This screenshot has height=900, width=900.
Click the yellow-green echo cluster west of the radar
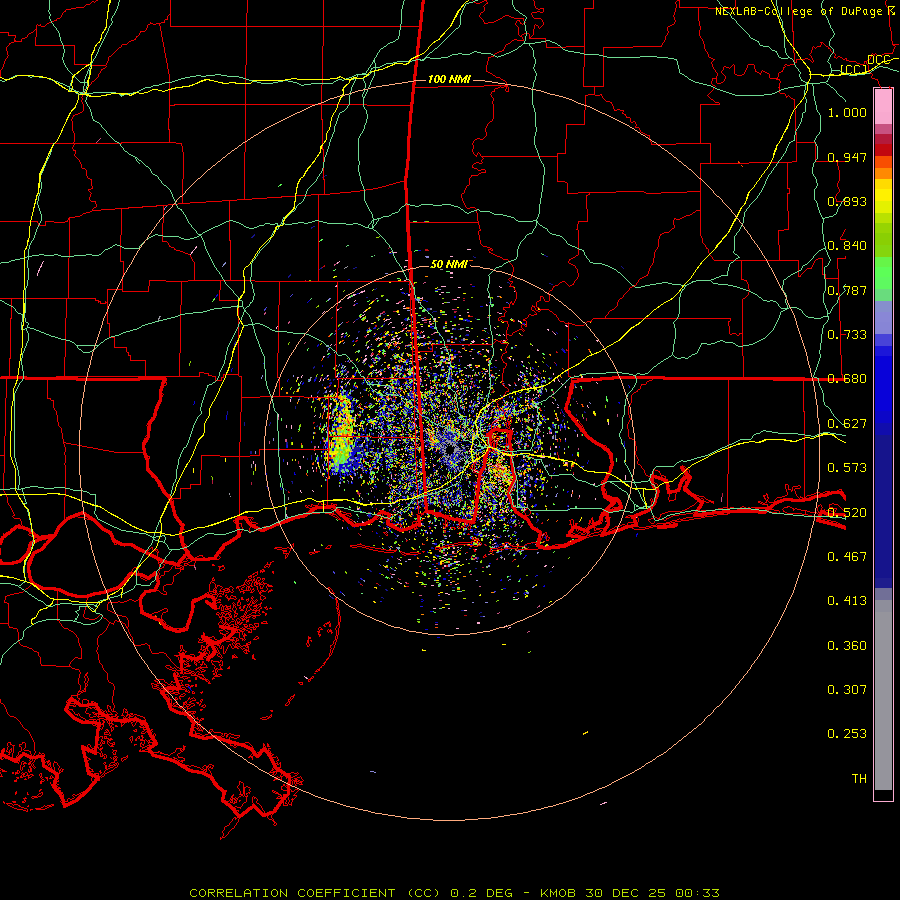(342, 432)
